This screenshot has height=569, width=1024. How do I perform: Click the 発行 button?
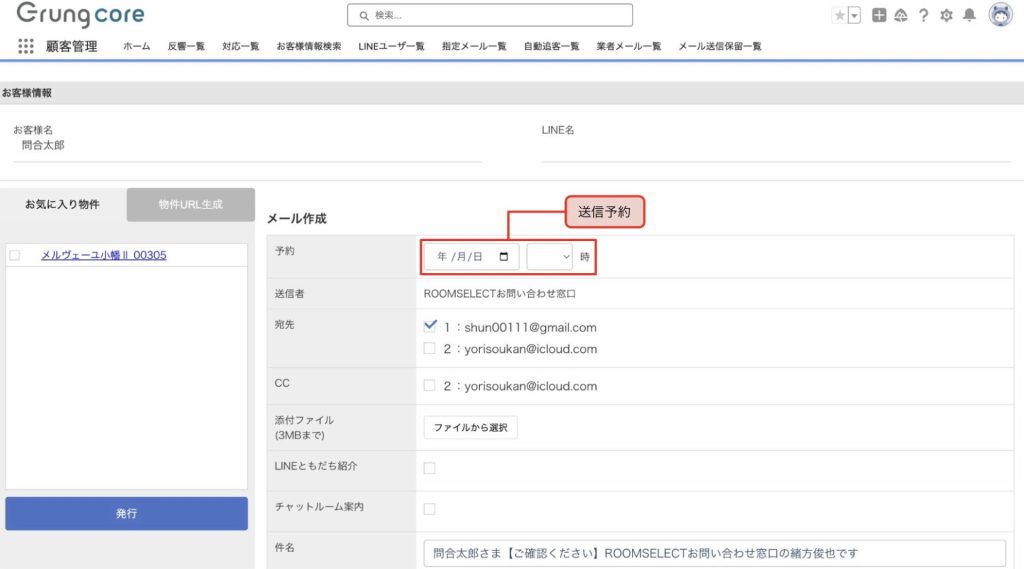[x=126, y=513]
